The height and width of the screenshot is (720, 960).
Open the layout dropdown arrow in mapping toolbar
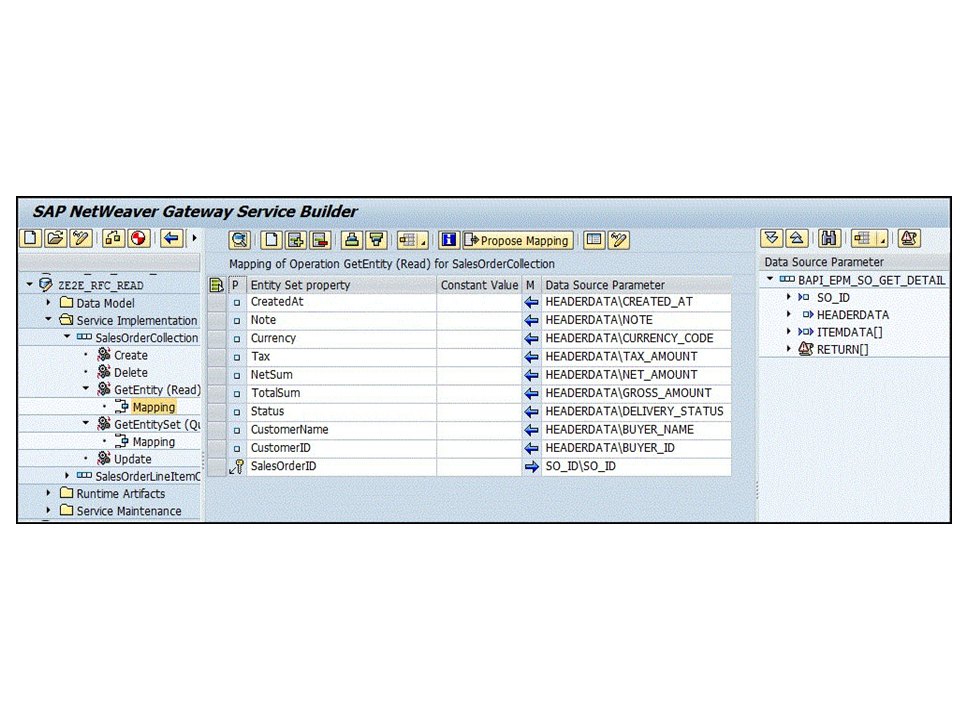[423, 242]
